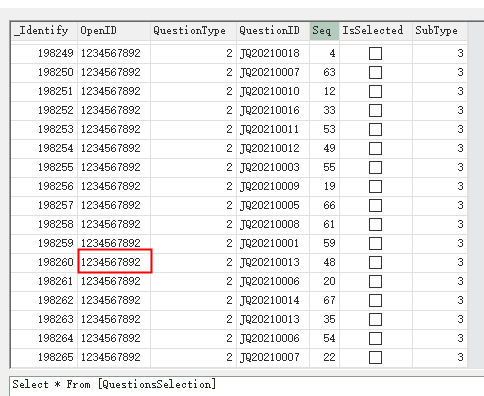The image size is (484, 396).
Task: Toggle IsSelected checkbox for row 198265
Action: click(375, 357)
